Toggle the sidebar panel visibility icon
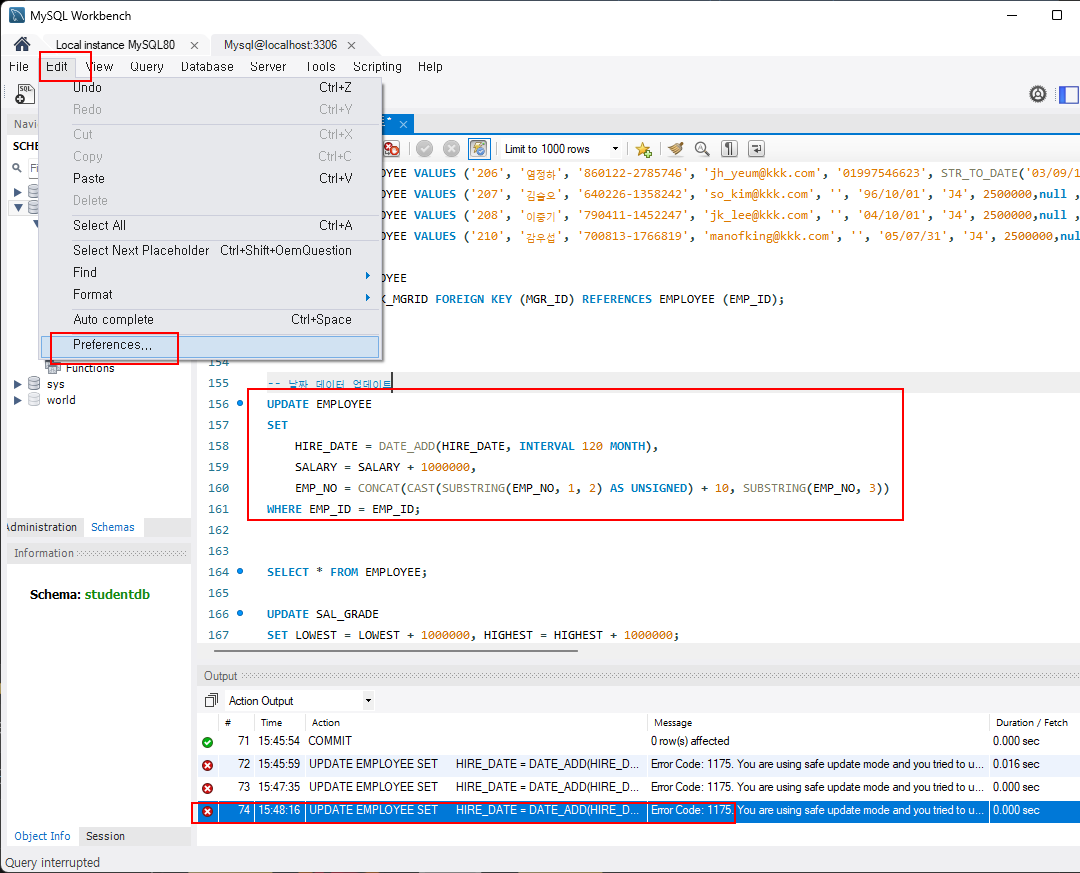This screenshot has height=873, width=1080. (x=1069, y=94)
